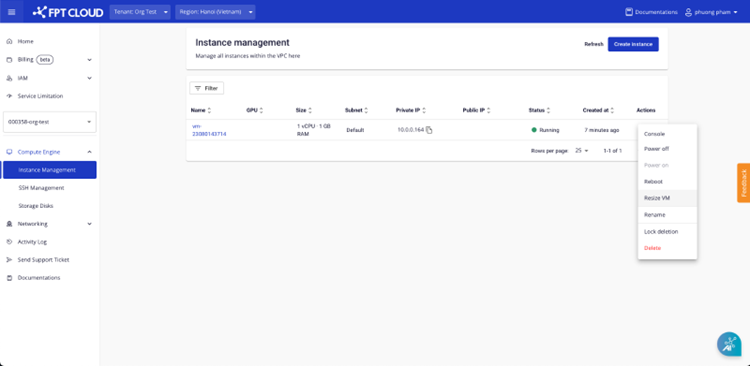Expand the Billing sidebar section
The image size is (750, 366).
click(89, 60)
